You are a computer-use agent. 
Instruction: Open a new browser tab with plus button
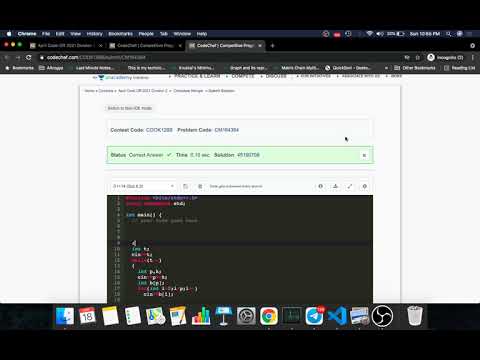tap(272, 45)
